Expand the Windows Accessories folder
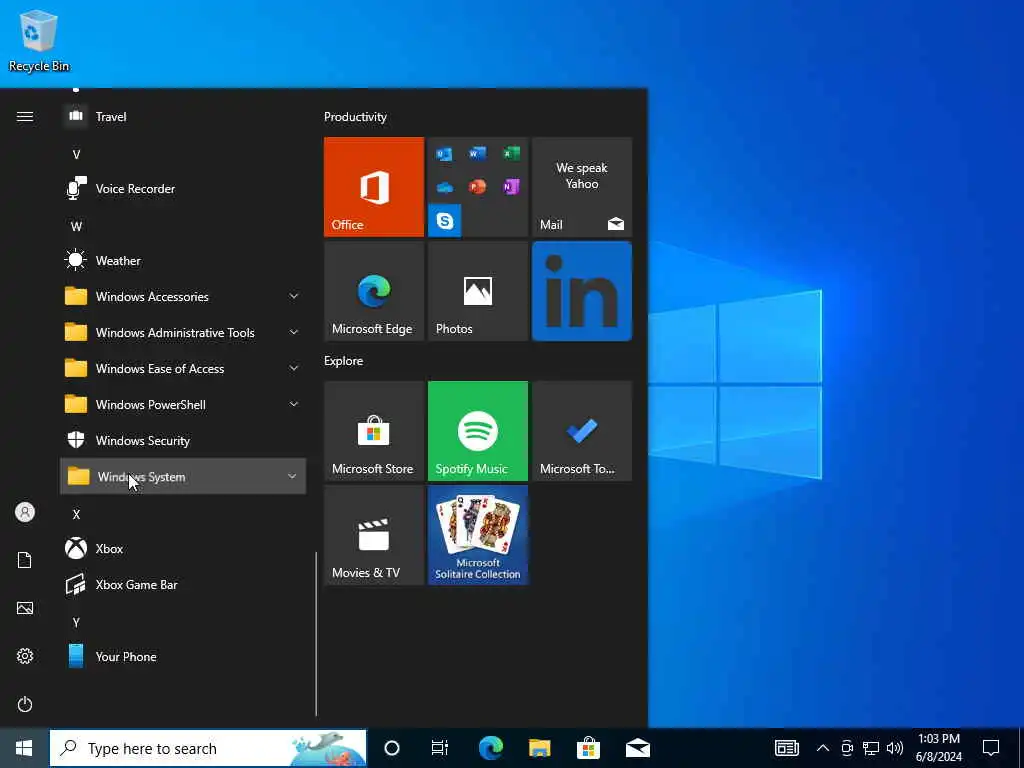Viewport: 1024px width, 768px height. pyautogui.click(x=183, y=296)
